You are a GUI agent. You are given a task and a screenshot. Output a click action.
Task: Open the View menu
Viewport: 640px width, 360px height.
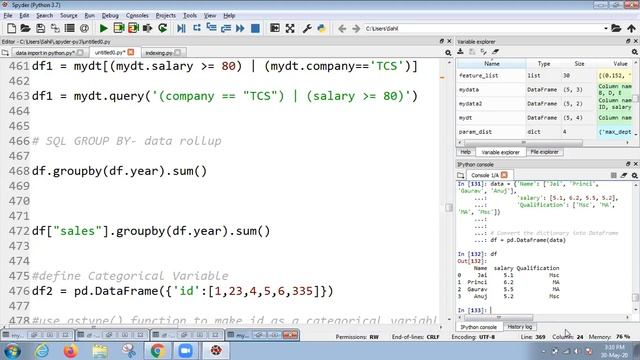(210, 16)
